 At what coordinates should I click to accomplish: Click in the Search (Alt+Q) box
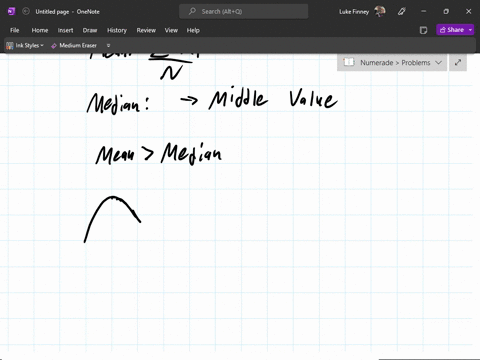click(243, 11)
